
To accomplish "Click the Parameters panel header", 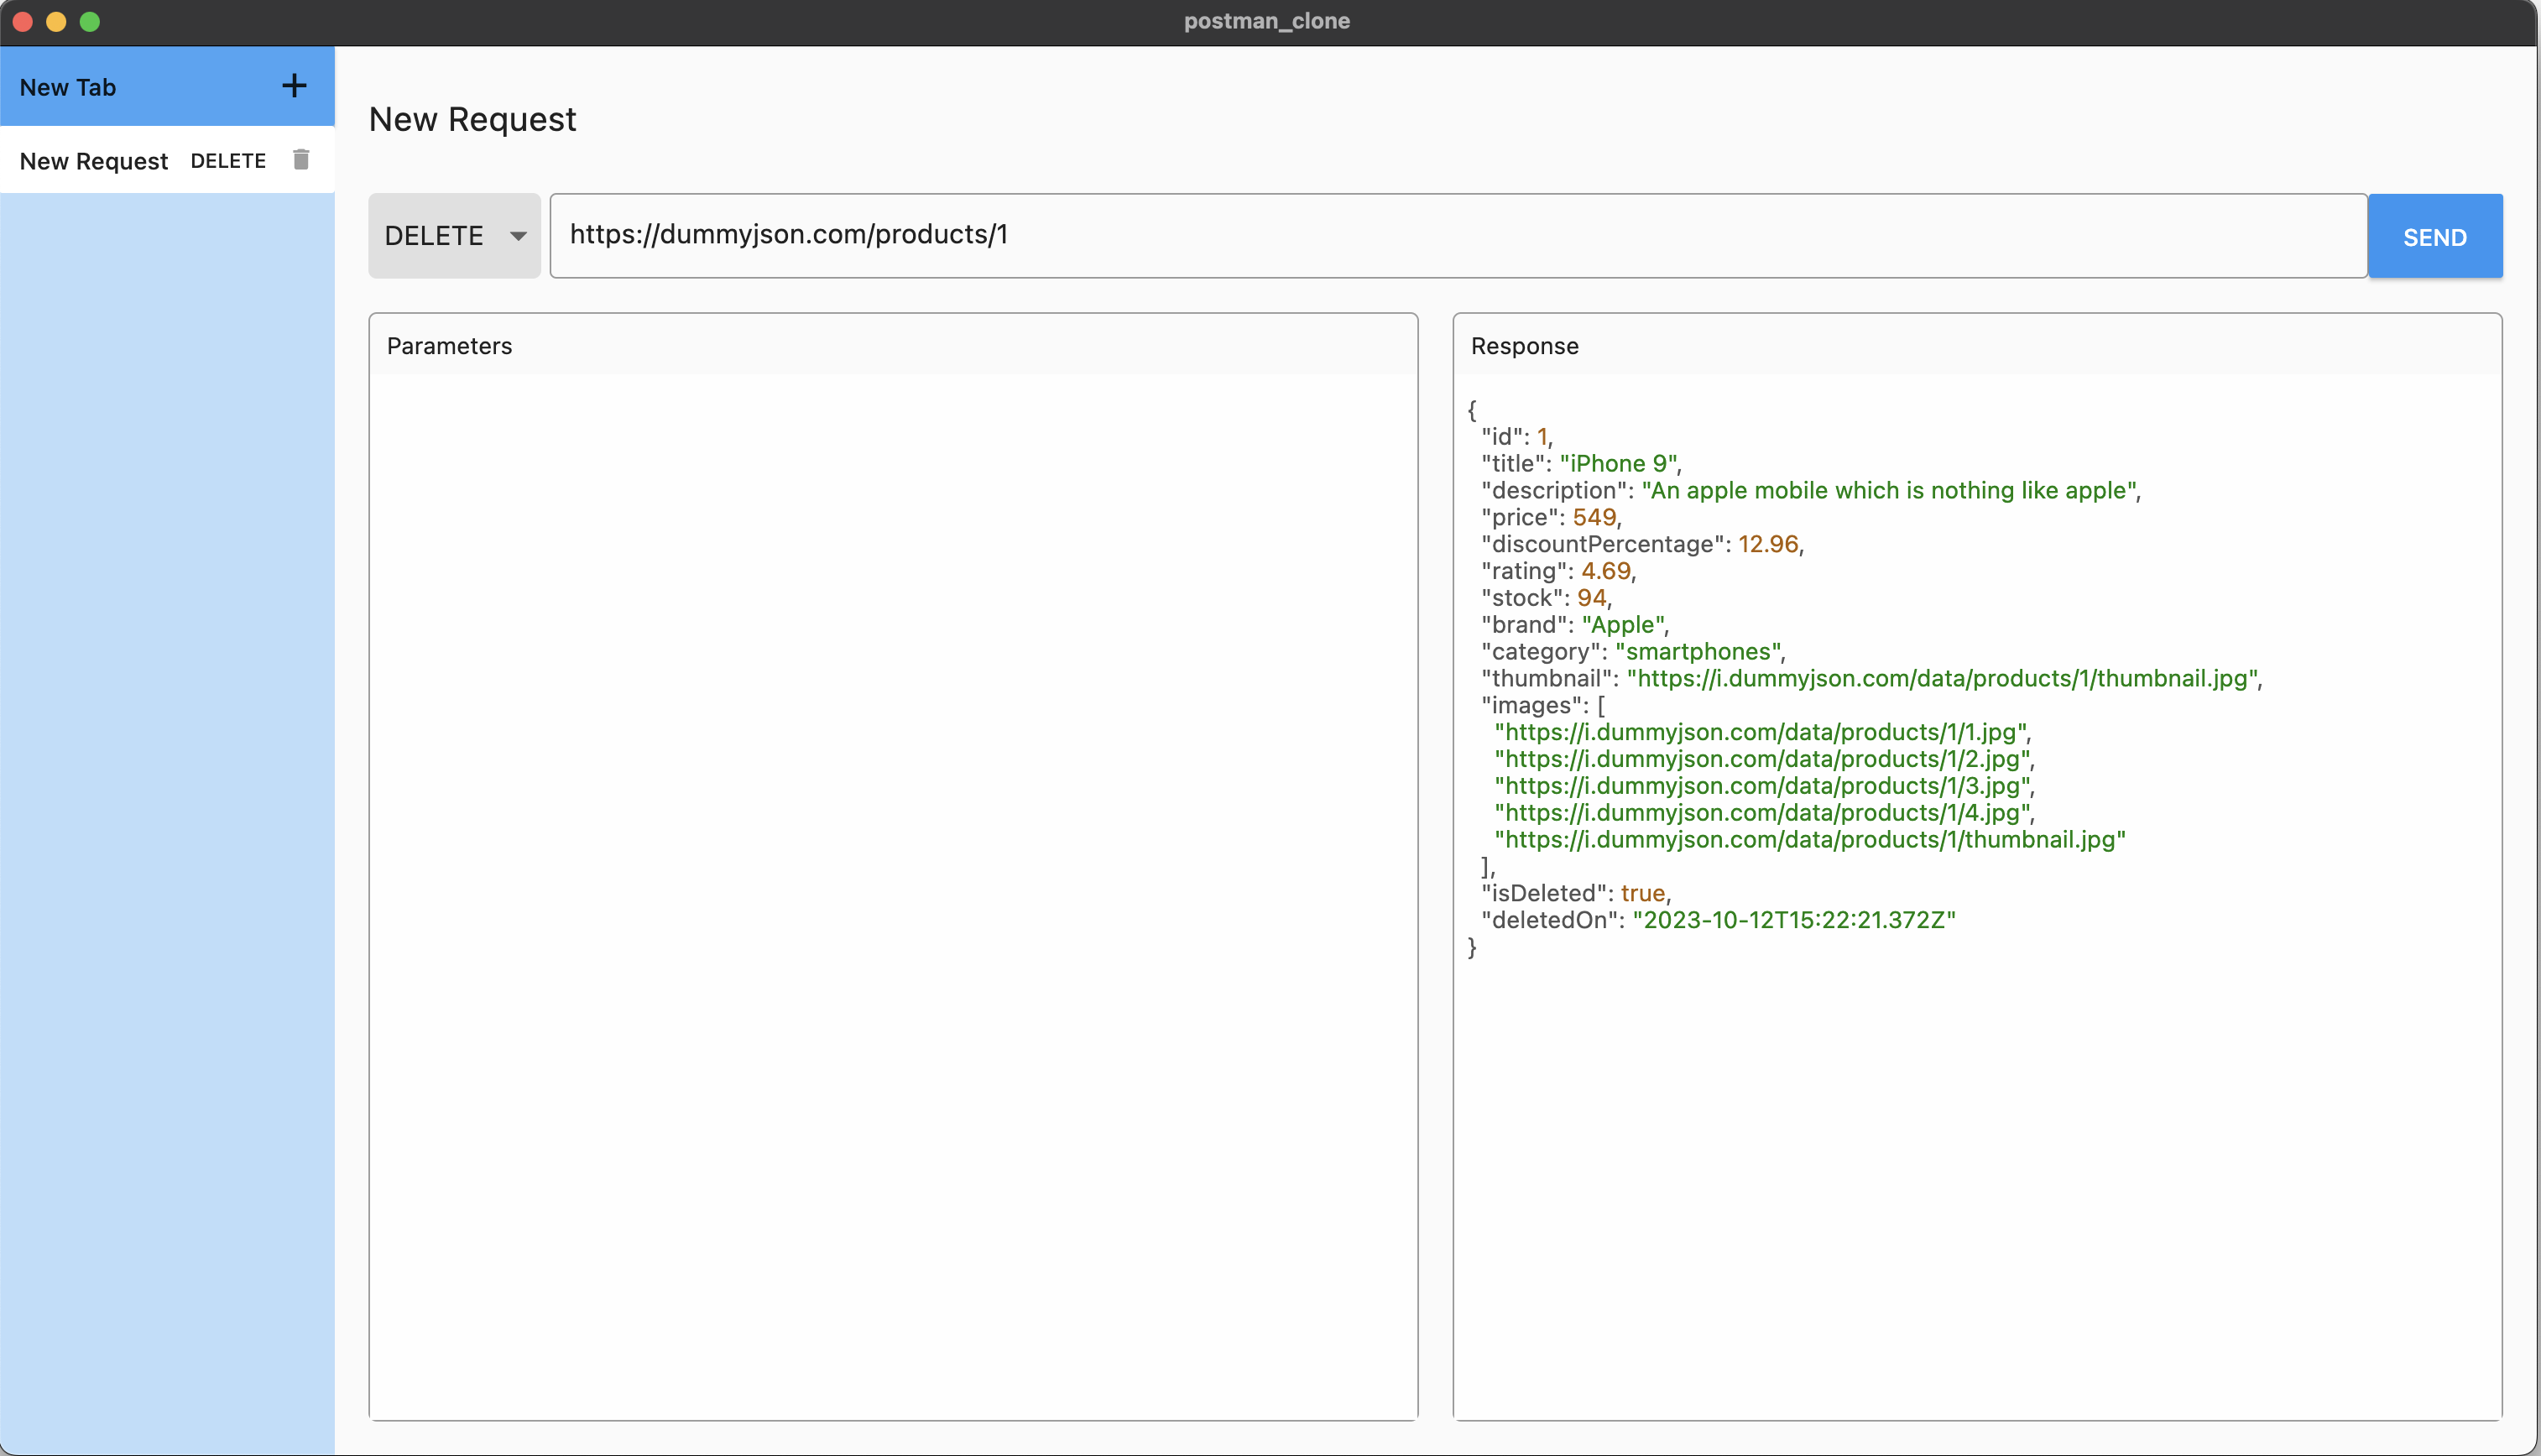I will coord(449,346).
